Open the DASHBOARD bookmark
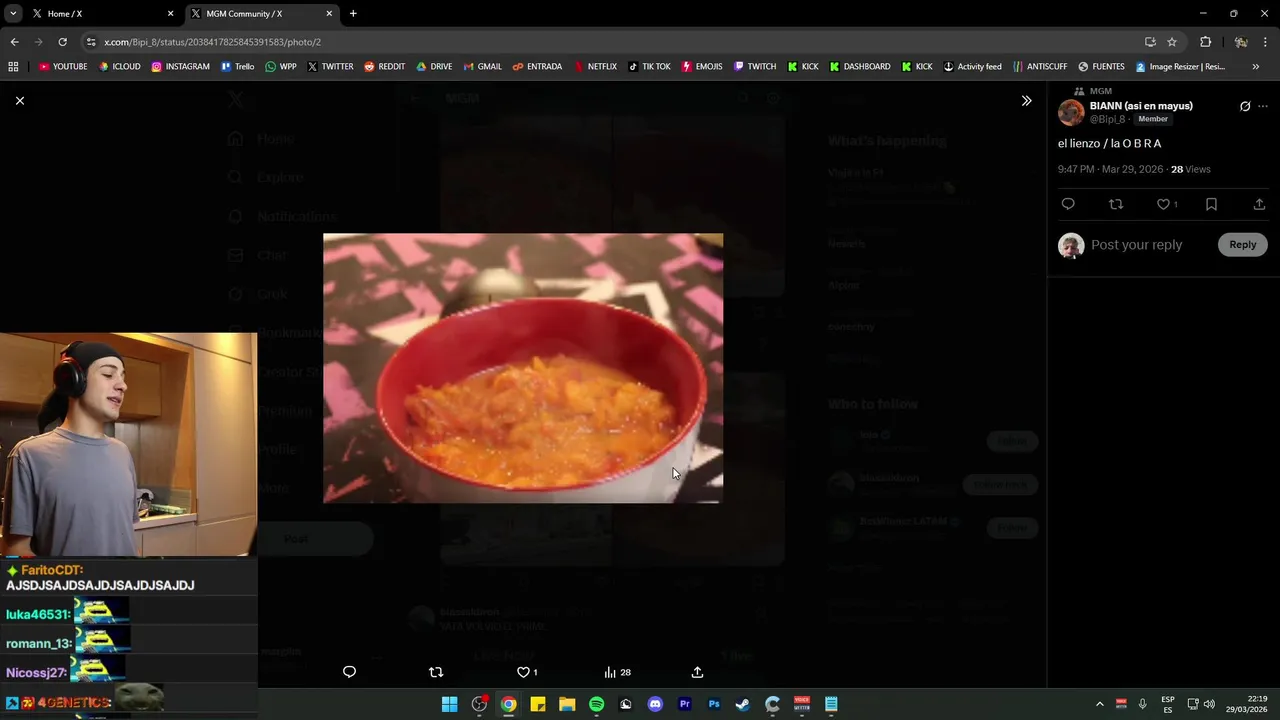1280x720 pixels. [860, 67]
